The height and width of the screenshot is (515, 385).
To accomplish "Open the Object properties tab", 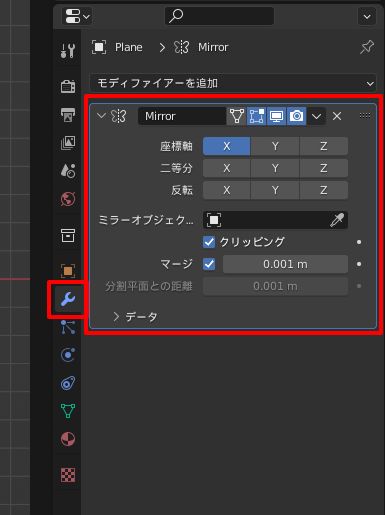I will (x=68, y=271).
